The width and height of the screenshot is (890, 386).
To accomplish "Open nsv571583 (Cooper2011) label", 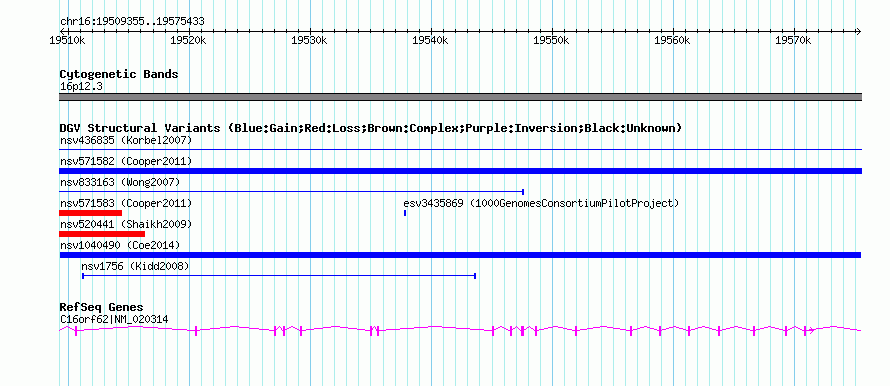I will pos(126,203).
